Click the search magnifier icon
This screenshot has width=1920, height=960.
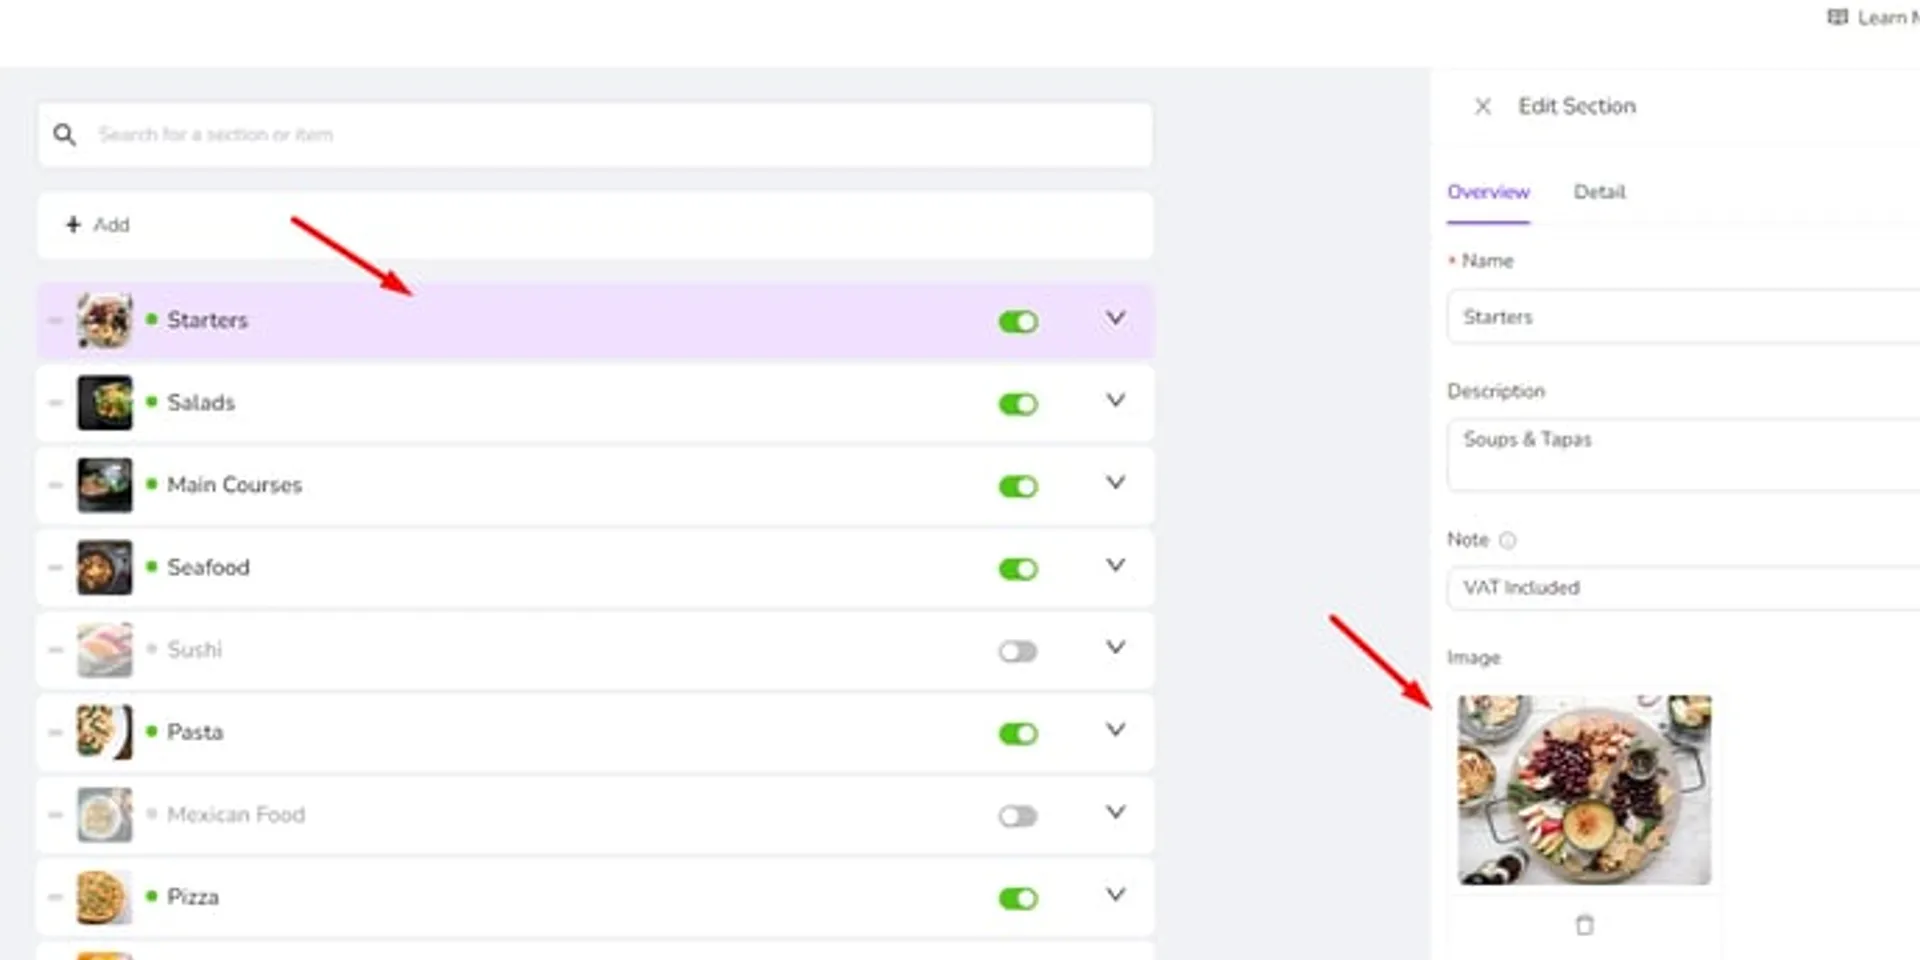pos(65,134)
